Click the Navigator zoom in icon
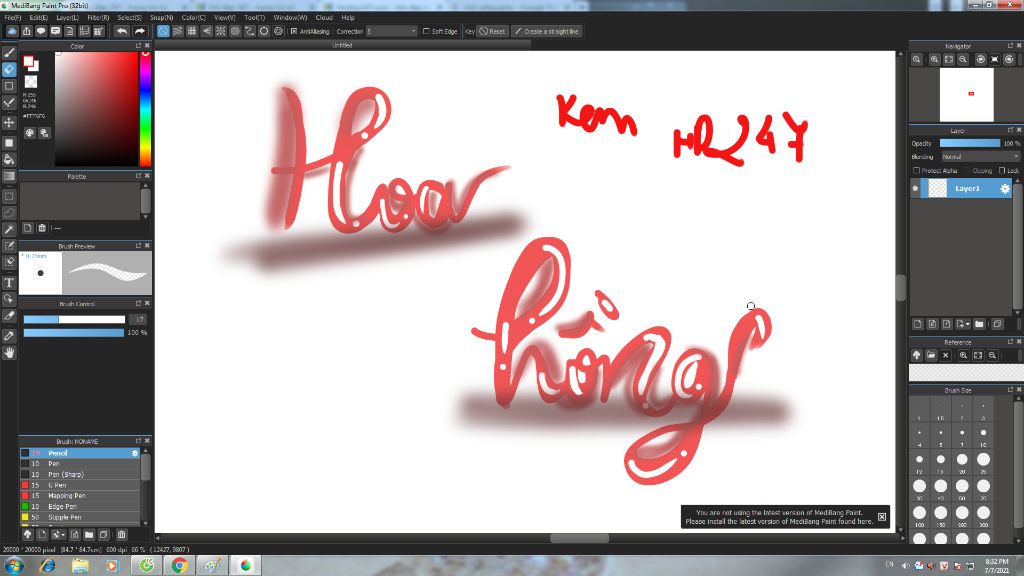Image resolution: width=1024 pixels, height=576 pixels. pyautogui.click(x=935, y=59)
